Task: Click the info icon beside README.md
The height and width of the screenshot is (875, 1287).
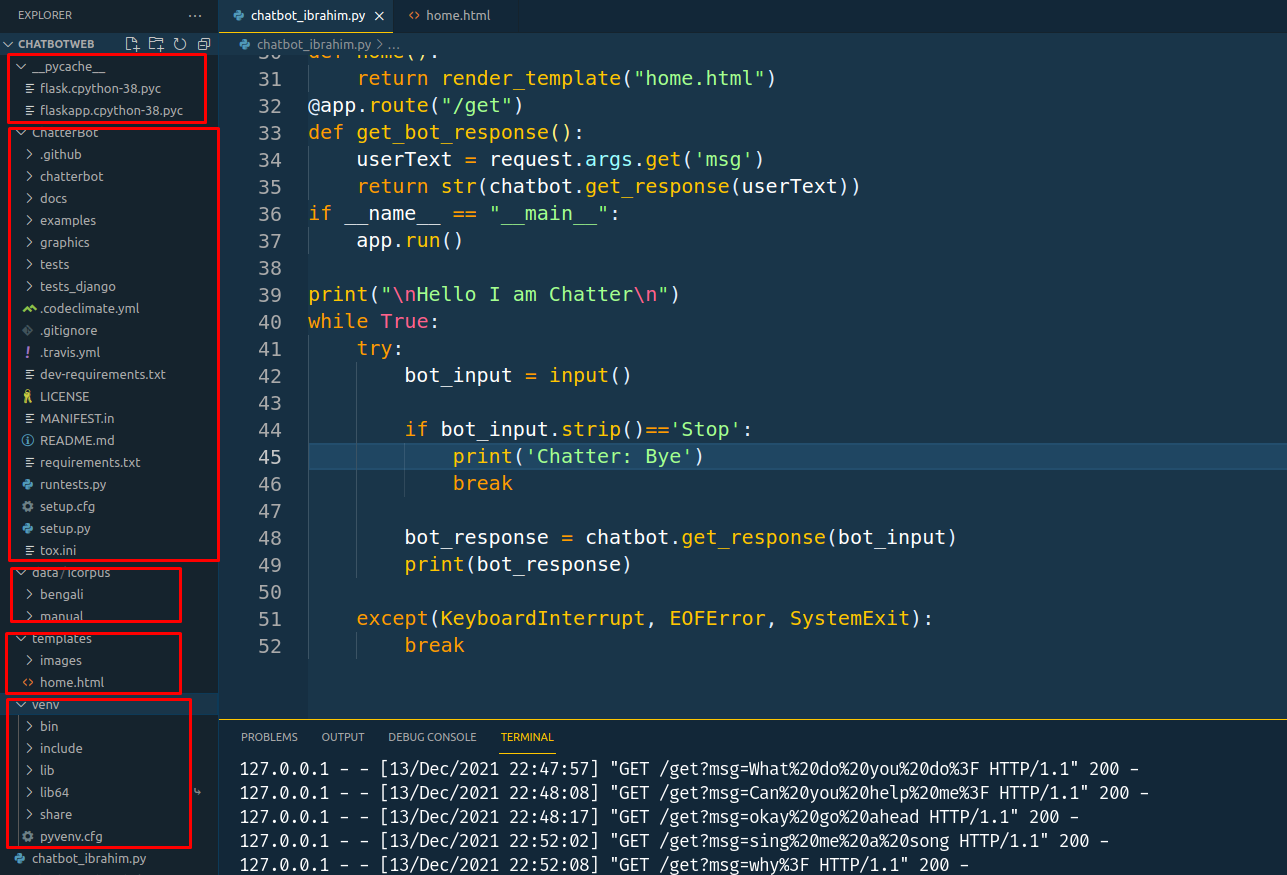Action: [x=28, y=440]
